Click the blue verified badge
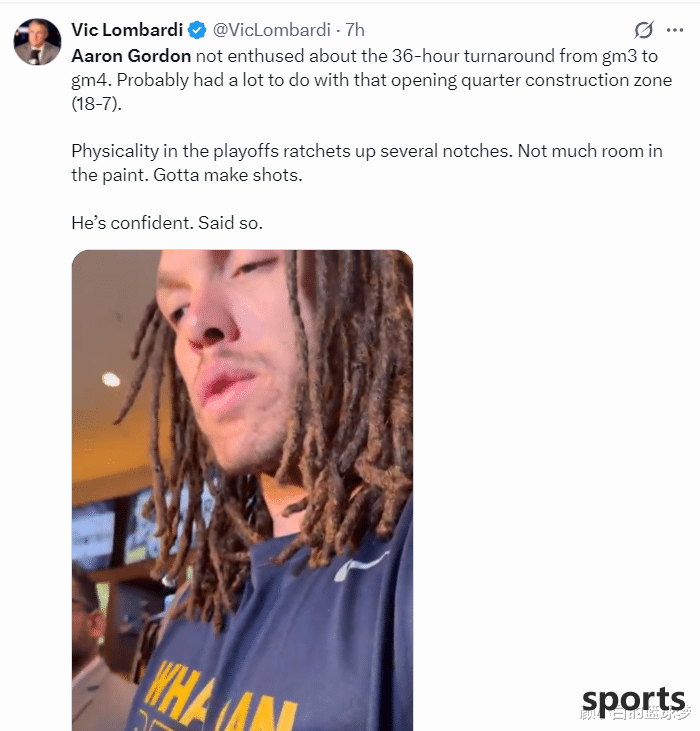The height and width of the screenshot is (731, 700). click(x=197, y=30)
